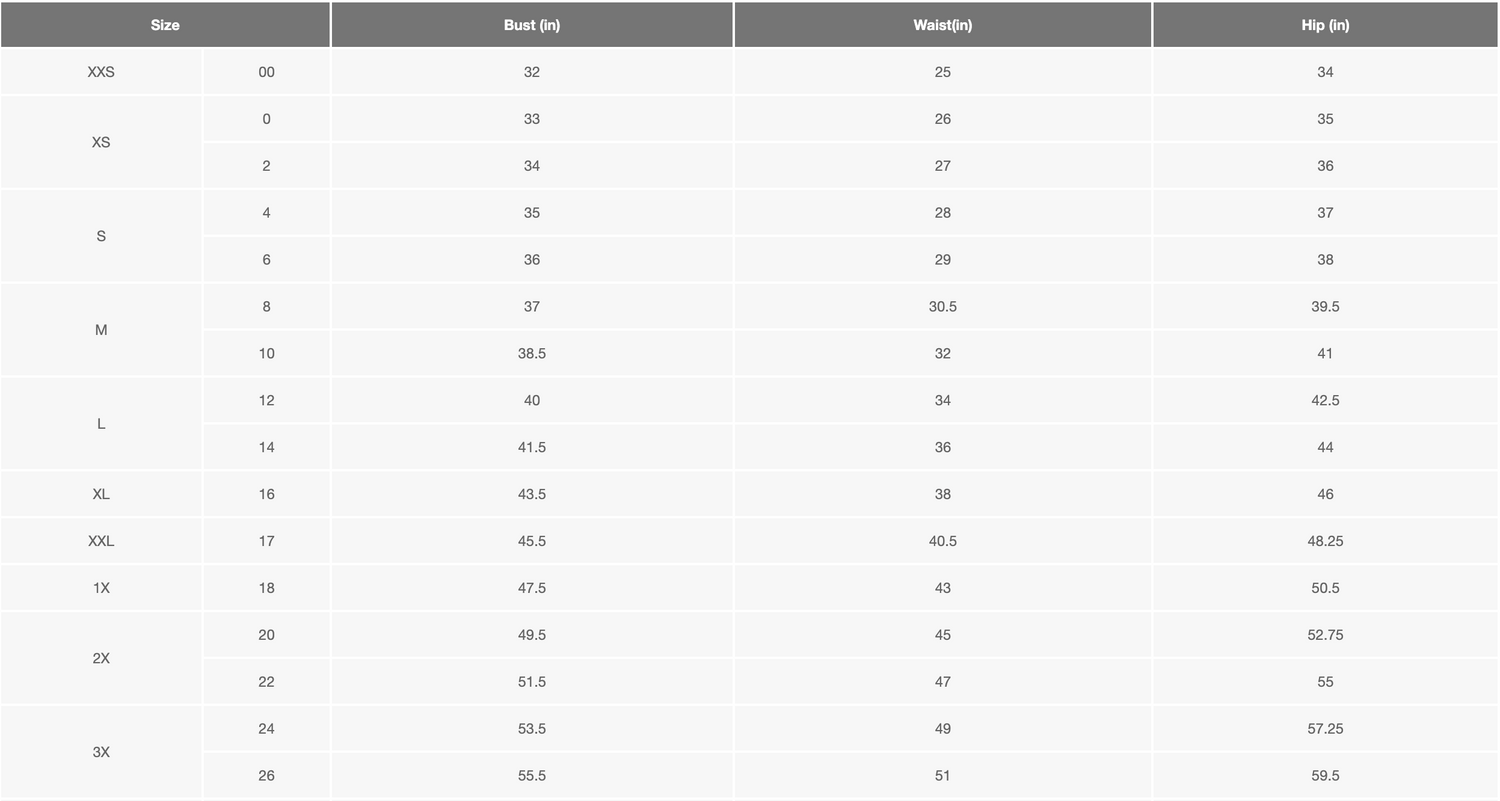Click the 48.25 hip measurement
This screenshot has width=1500, height=801.
coord(1325,541)
